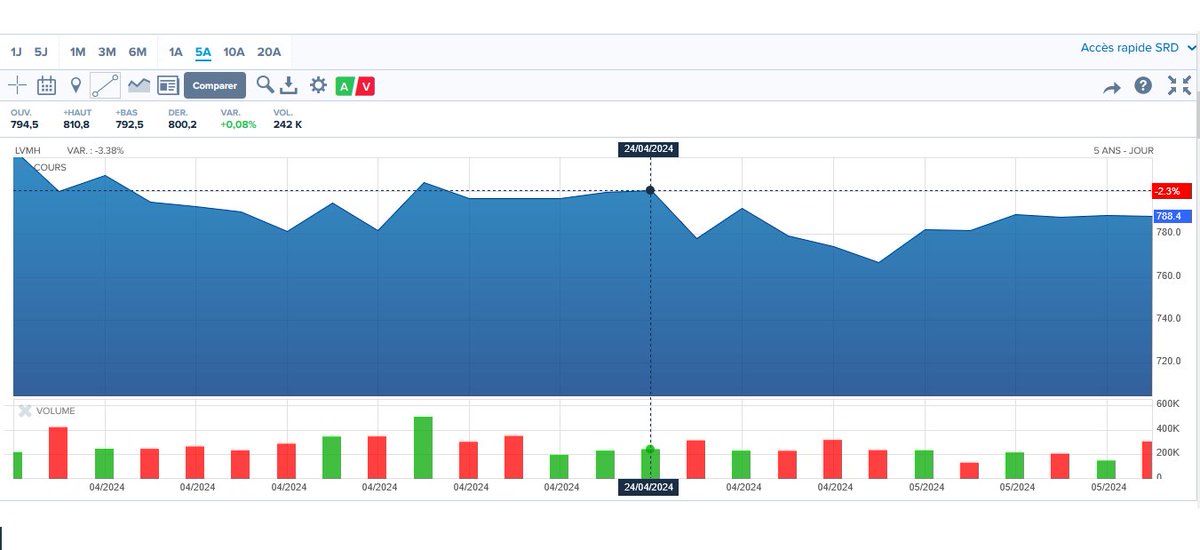Click the COURS legend label
Screen dimensions: 1200x550
click(x=50, y=167)
